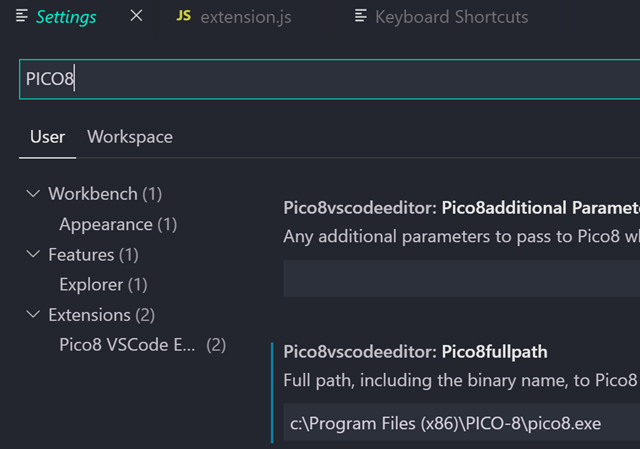Click the 'Full path, including the binary' description
The image size is (640, 449).
(462, 380)
